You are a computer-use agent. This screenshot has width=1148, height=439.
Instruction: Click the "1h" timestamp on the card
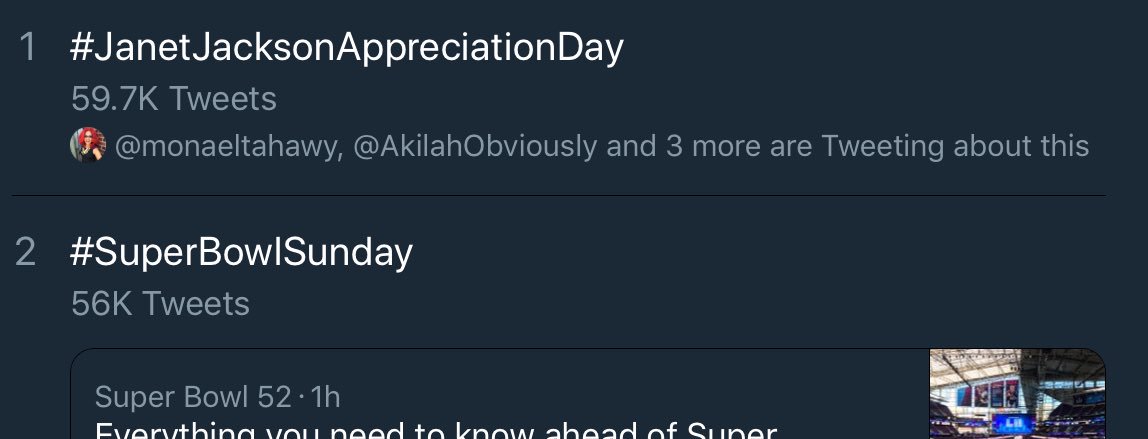coord(326,397)
